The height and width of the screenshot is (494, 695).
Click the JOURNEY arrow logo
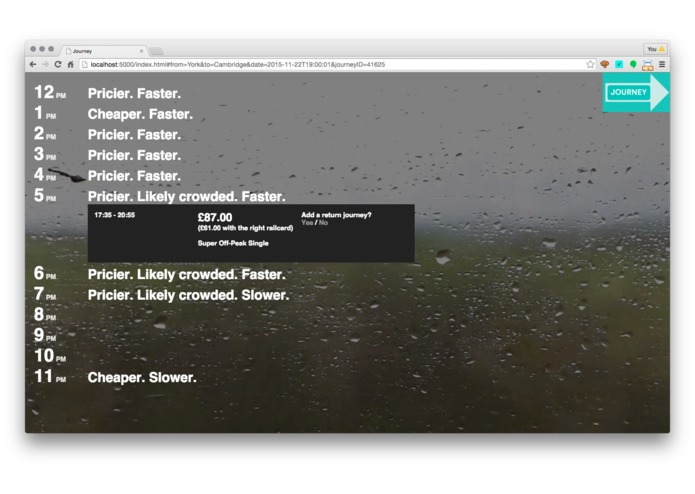636,92
